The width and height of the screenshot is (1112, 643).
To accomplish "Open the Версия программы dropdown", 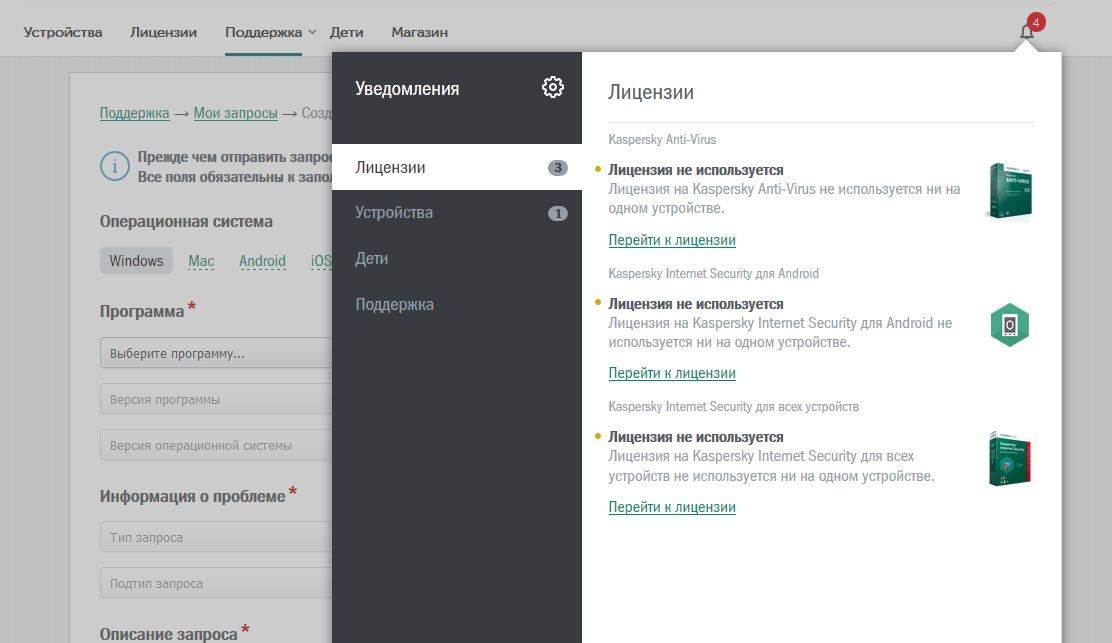I will point(216,399).
